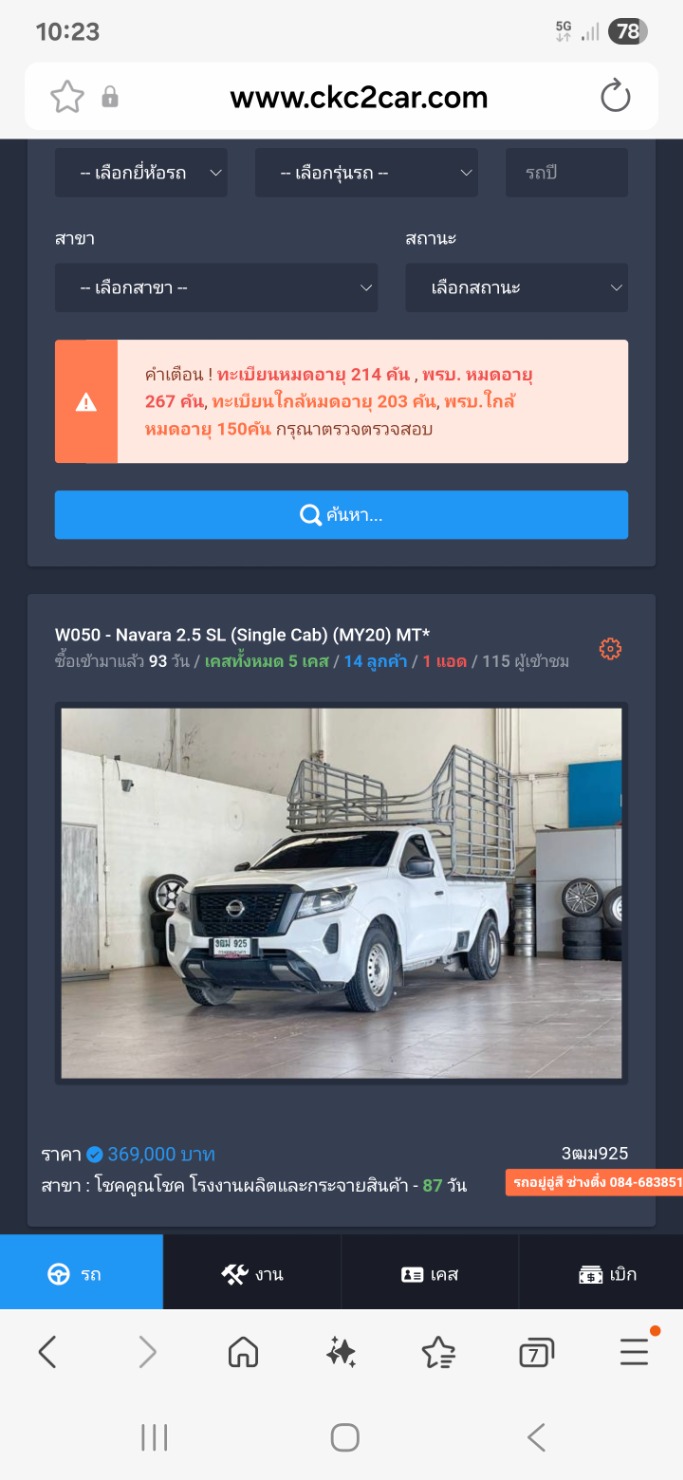
Task: Select the เบิก tab
Action: (607, 1273)
